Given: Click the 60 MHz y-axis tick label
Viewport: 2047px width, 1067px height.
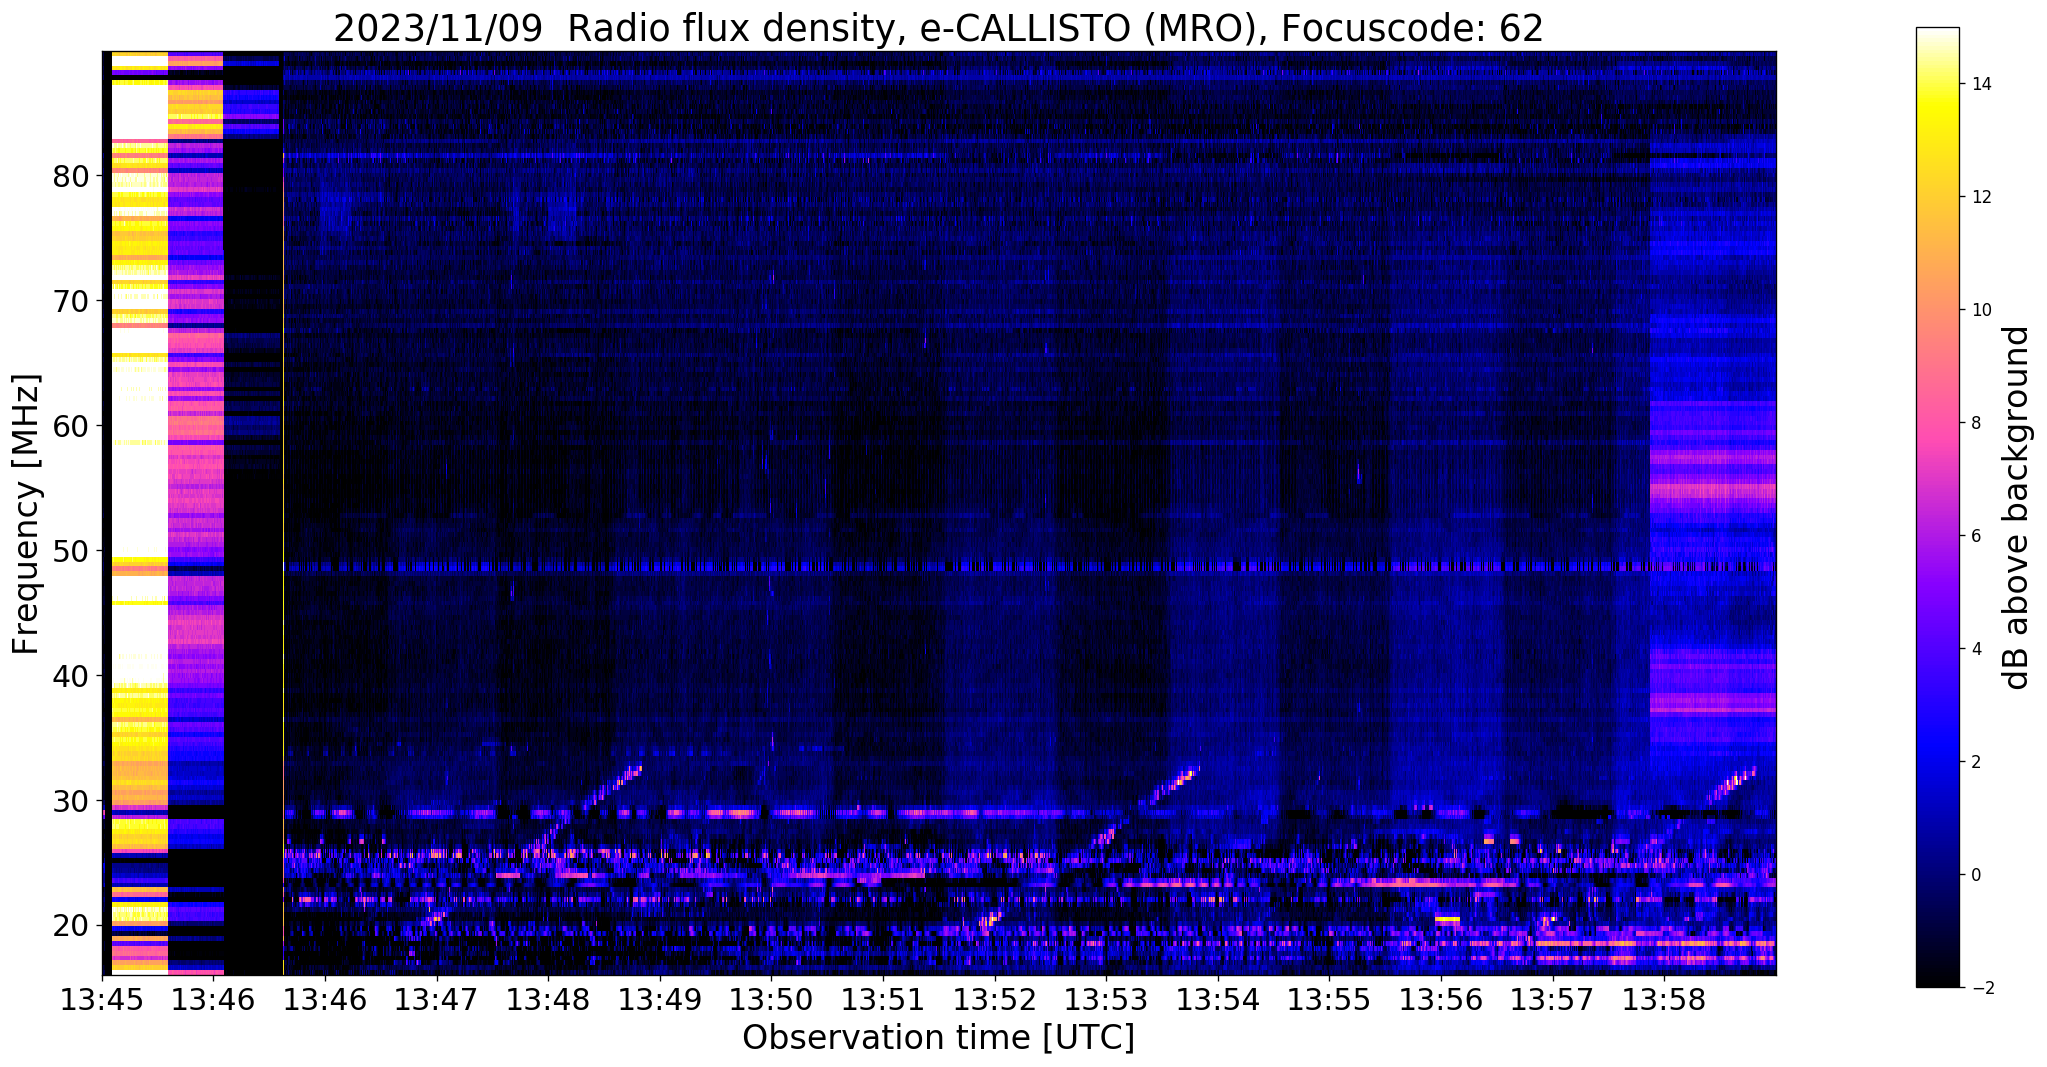Looking at the screenshot, I should pyautogui.click(x=71, y=426).
